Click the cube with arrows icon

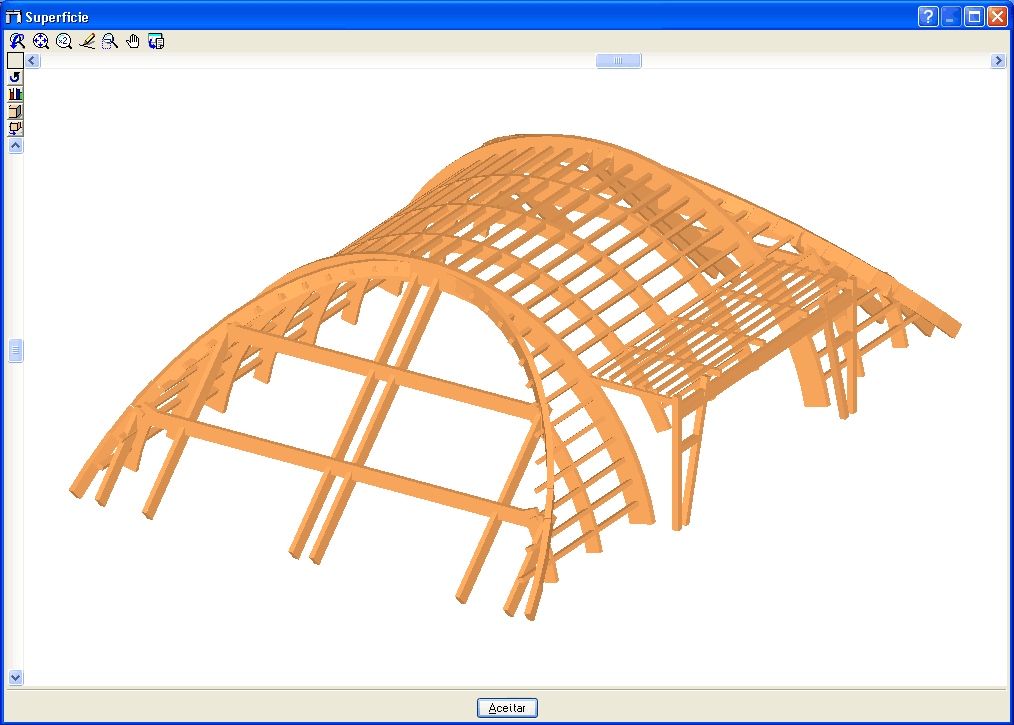coord(16,128)
